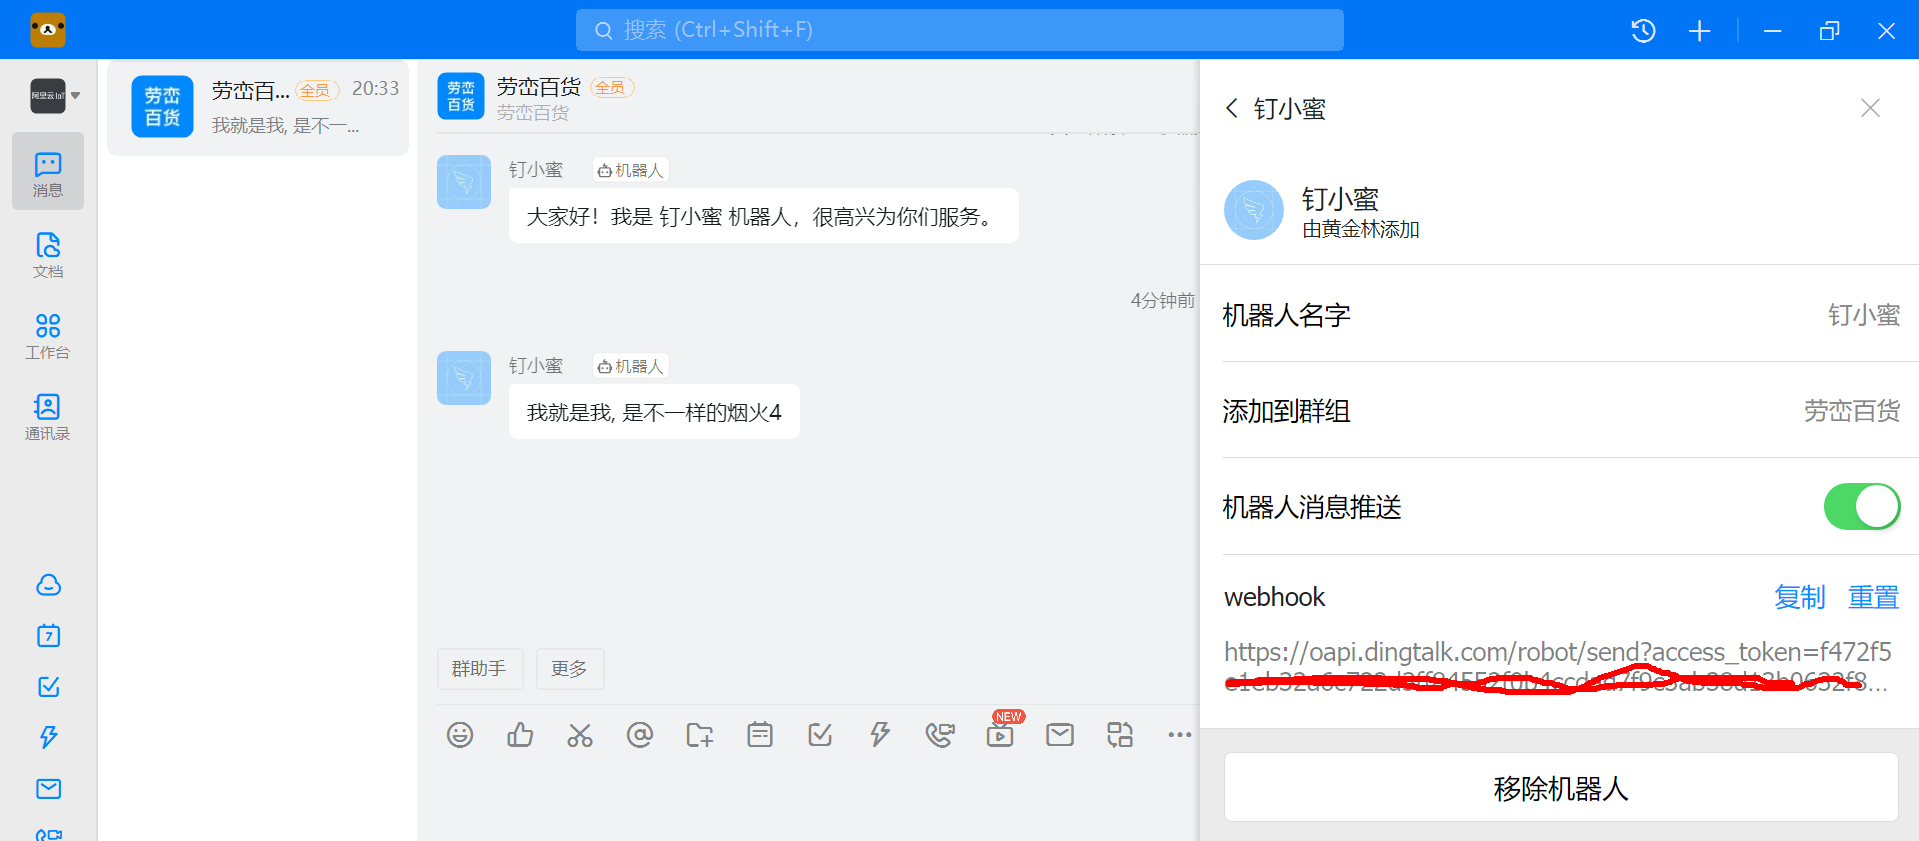Screen dimensions: 1919x841
Task: Select the scissors screenshot tool
Action: pyautogui.click(x=580, y=735)
